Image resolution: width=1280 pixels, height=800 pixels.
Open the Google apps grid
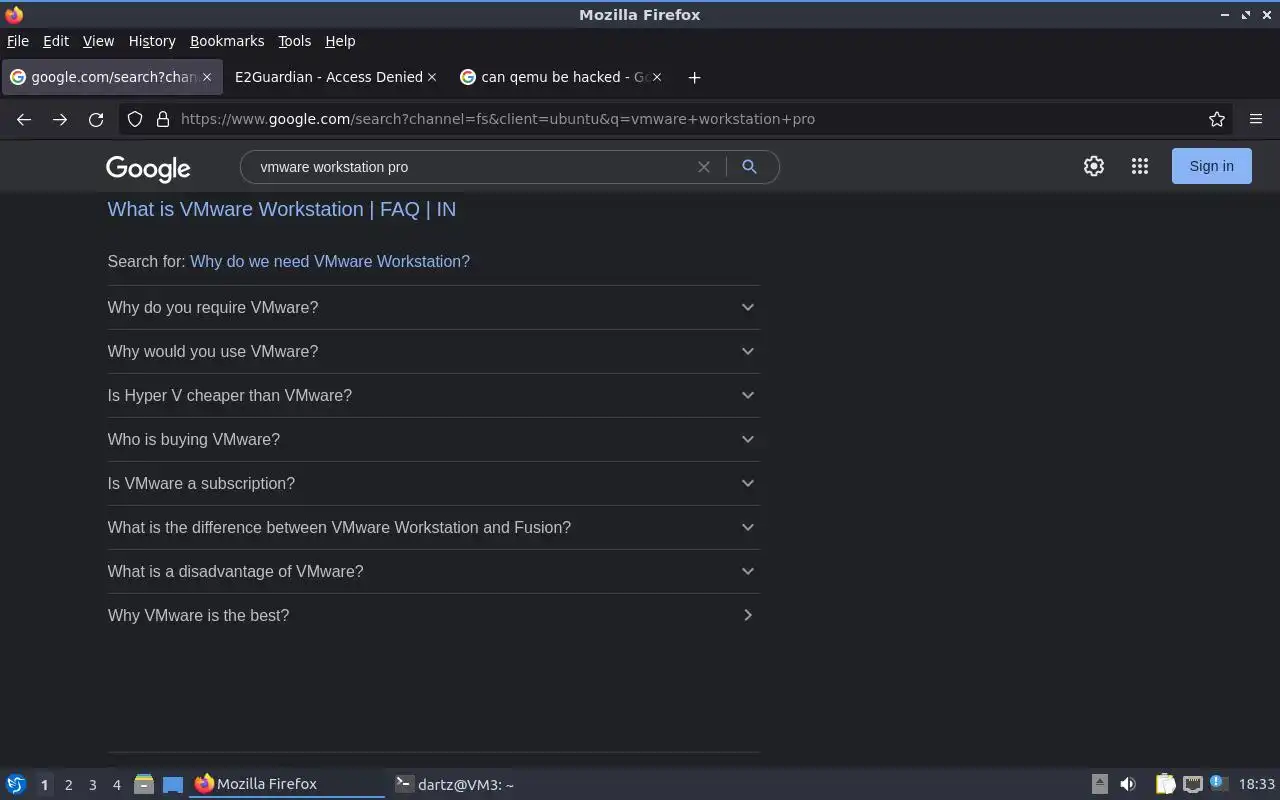1140,166
